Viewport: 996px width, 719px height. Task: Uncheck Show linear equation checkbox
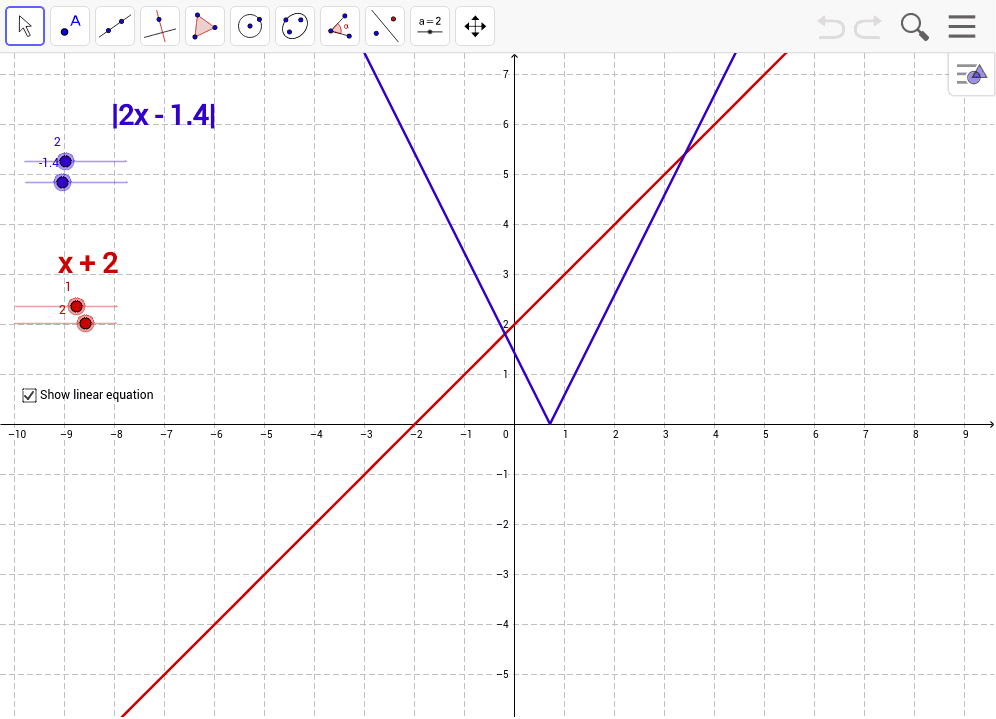click(29, 395)
